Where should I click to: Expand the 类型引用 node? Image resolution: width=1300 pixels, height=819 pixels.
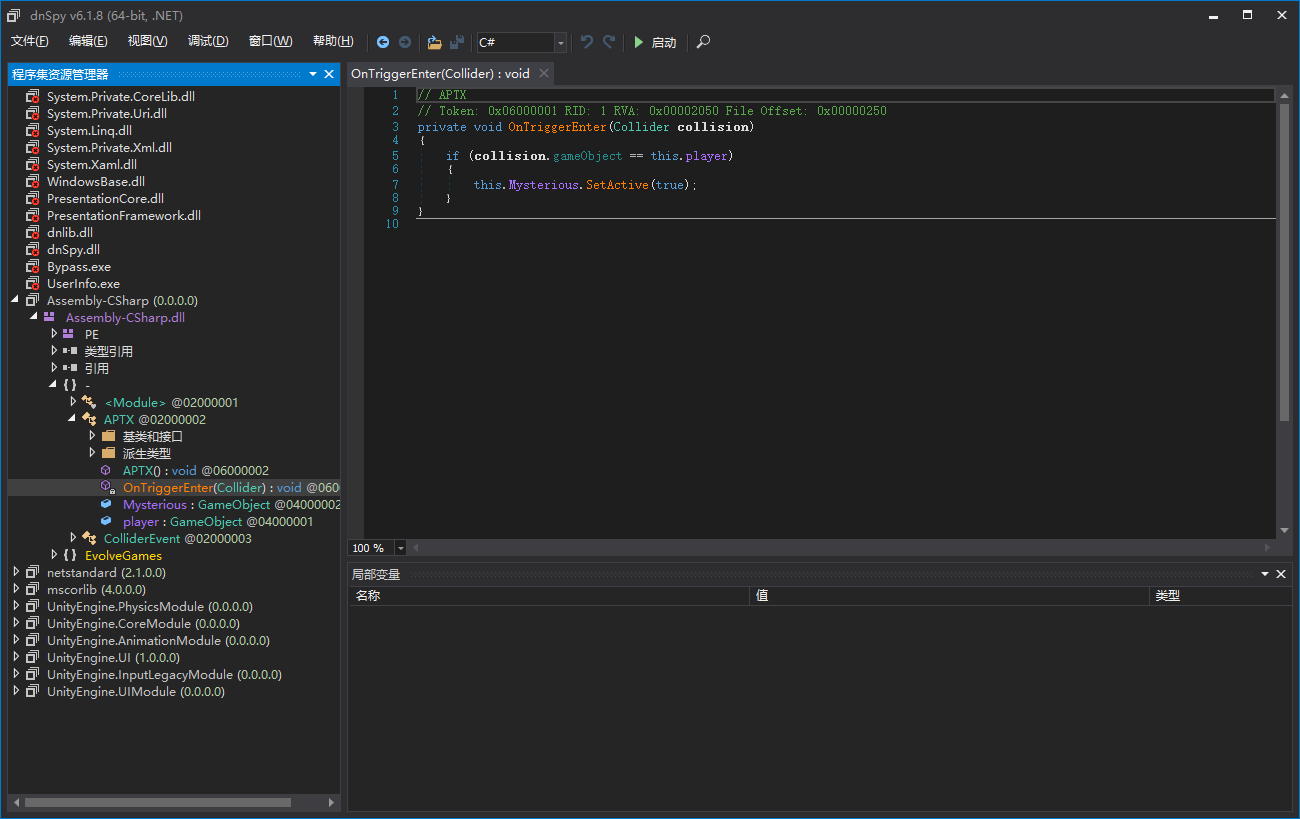coord(54,351)
